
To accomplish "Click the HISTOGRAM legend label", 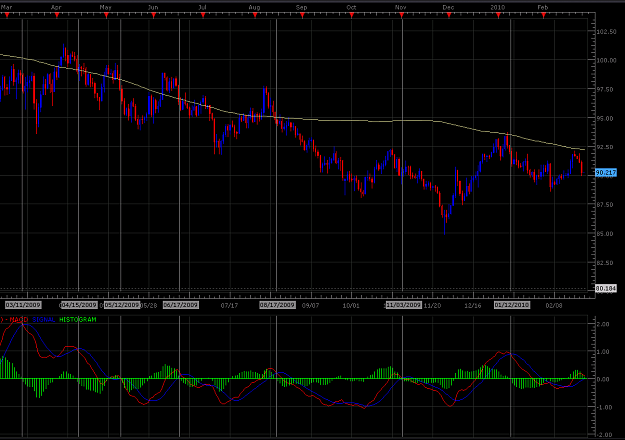I will tap(78, 320).
